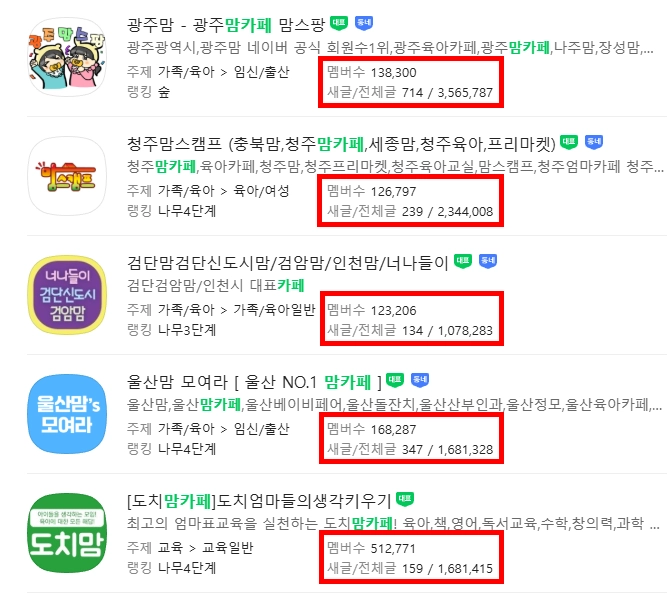Open the blue 울산맘's 모여라 thumbnail
The height and width of the screenshot is (594, 668).
point(67,414)
